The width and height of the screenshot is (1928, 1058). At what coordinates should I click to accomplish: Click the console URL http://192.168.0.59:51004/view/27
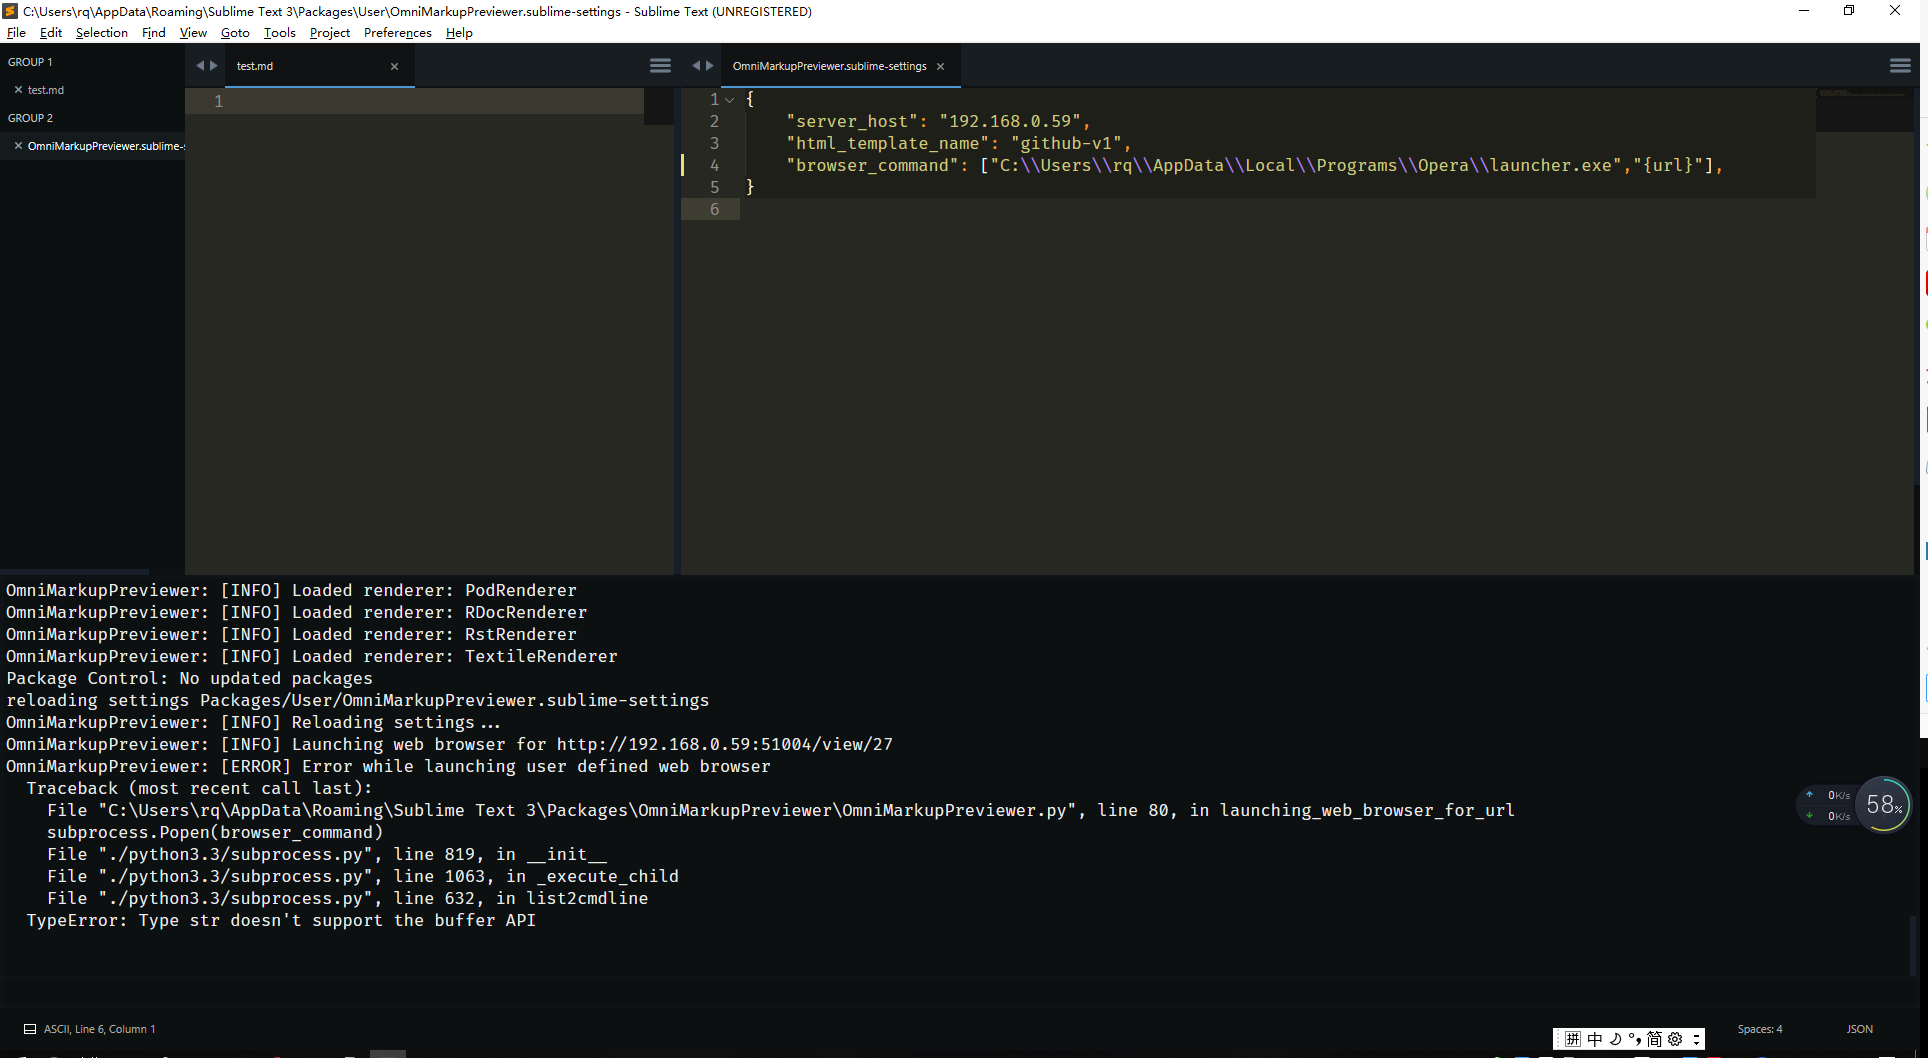click(725, 744)
